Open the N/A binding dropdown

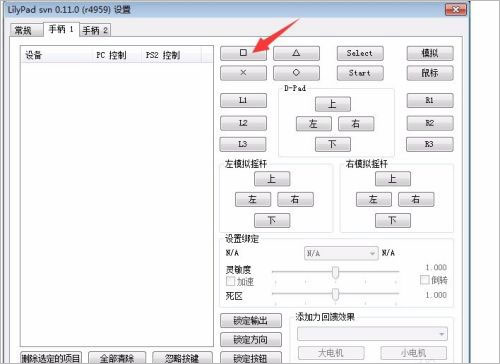click(341, 253)
